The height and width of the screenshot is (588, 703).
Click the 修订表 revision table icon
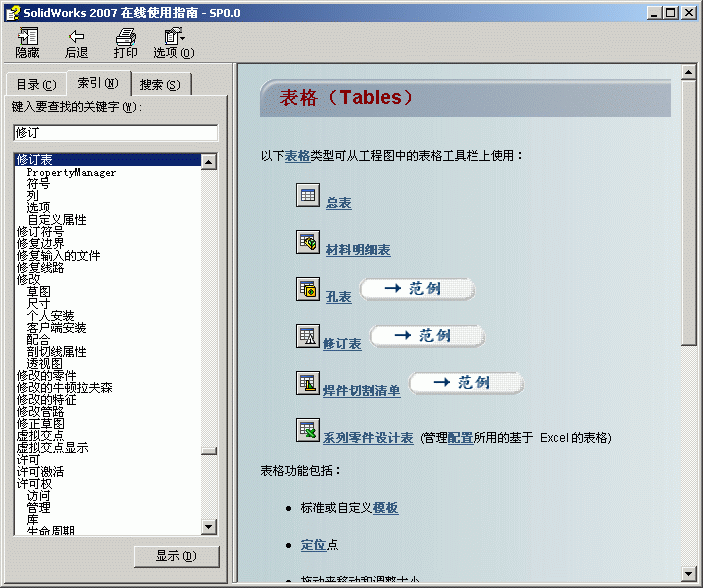click(x=308, y=336)
